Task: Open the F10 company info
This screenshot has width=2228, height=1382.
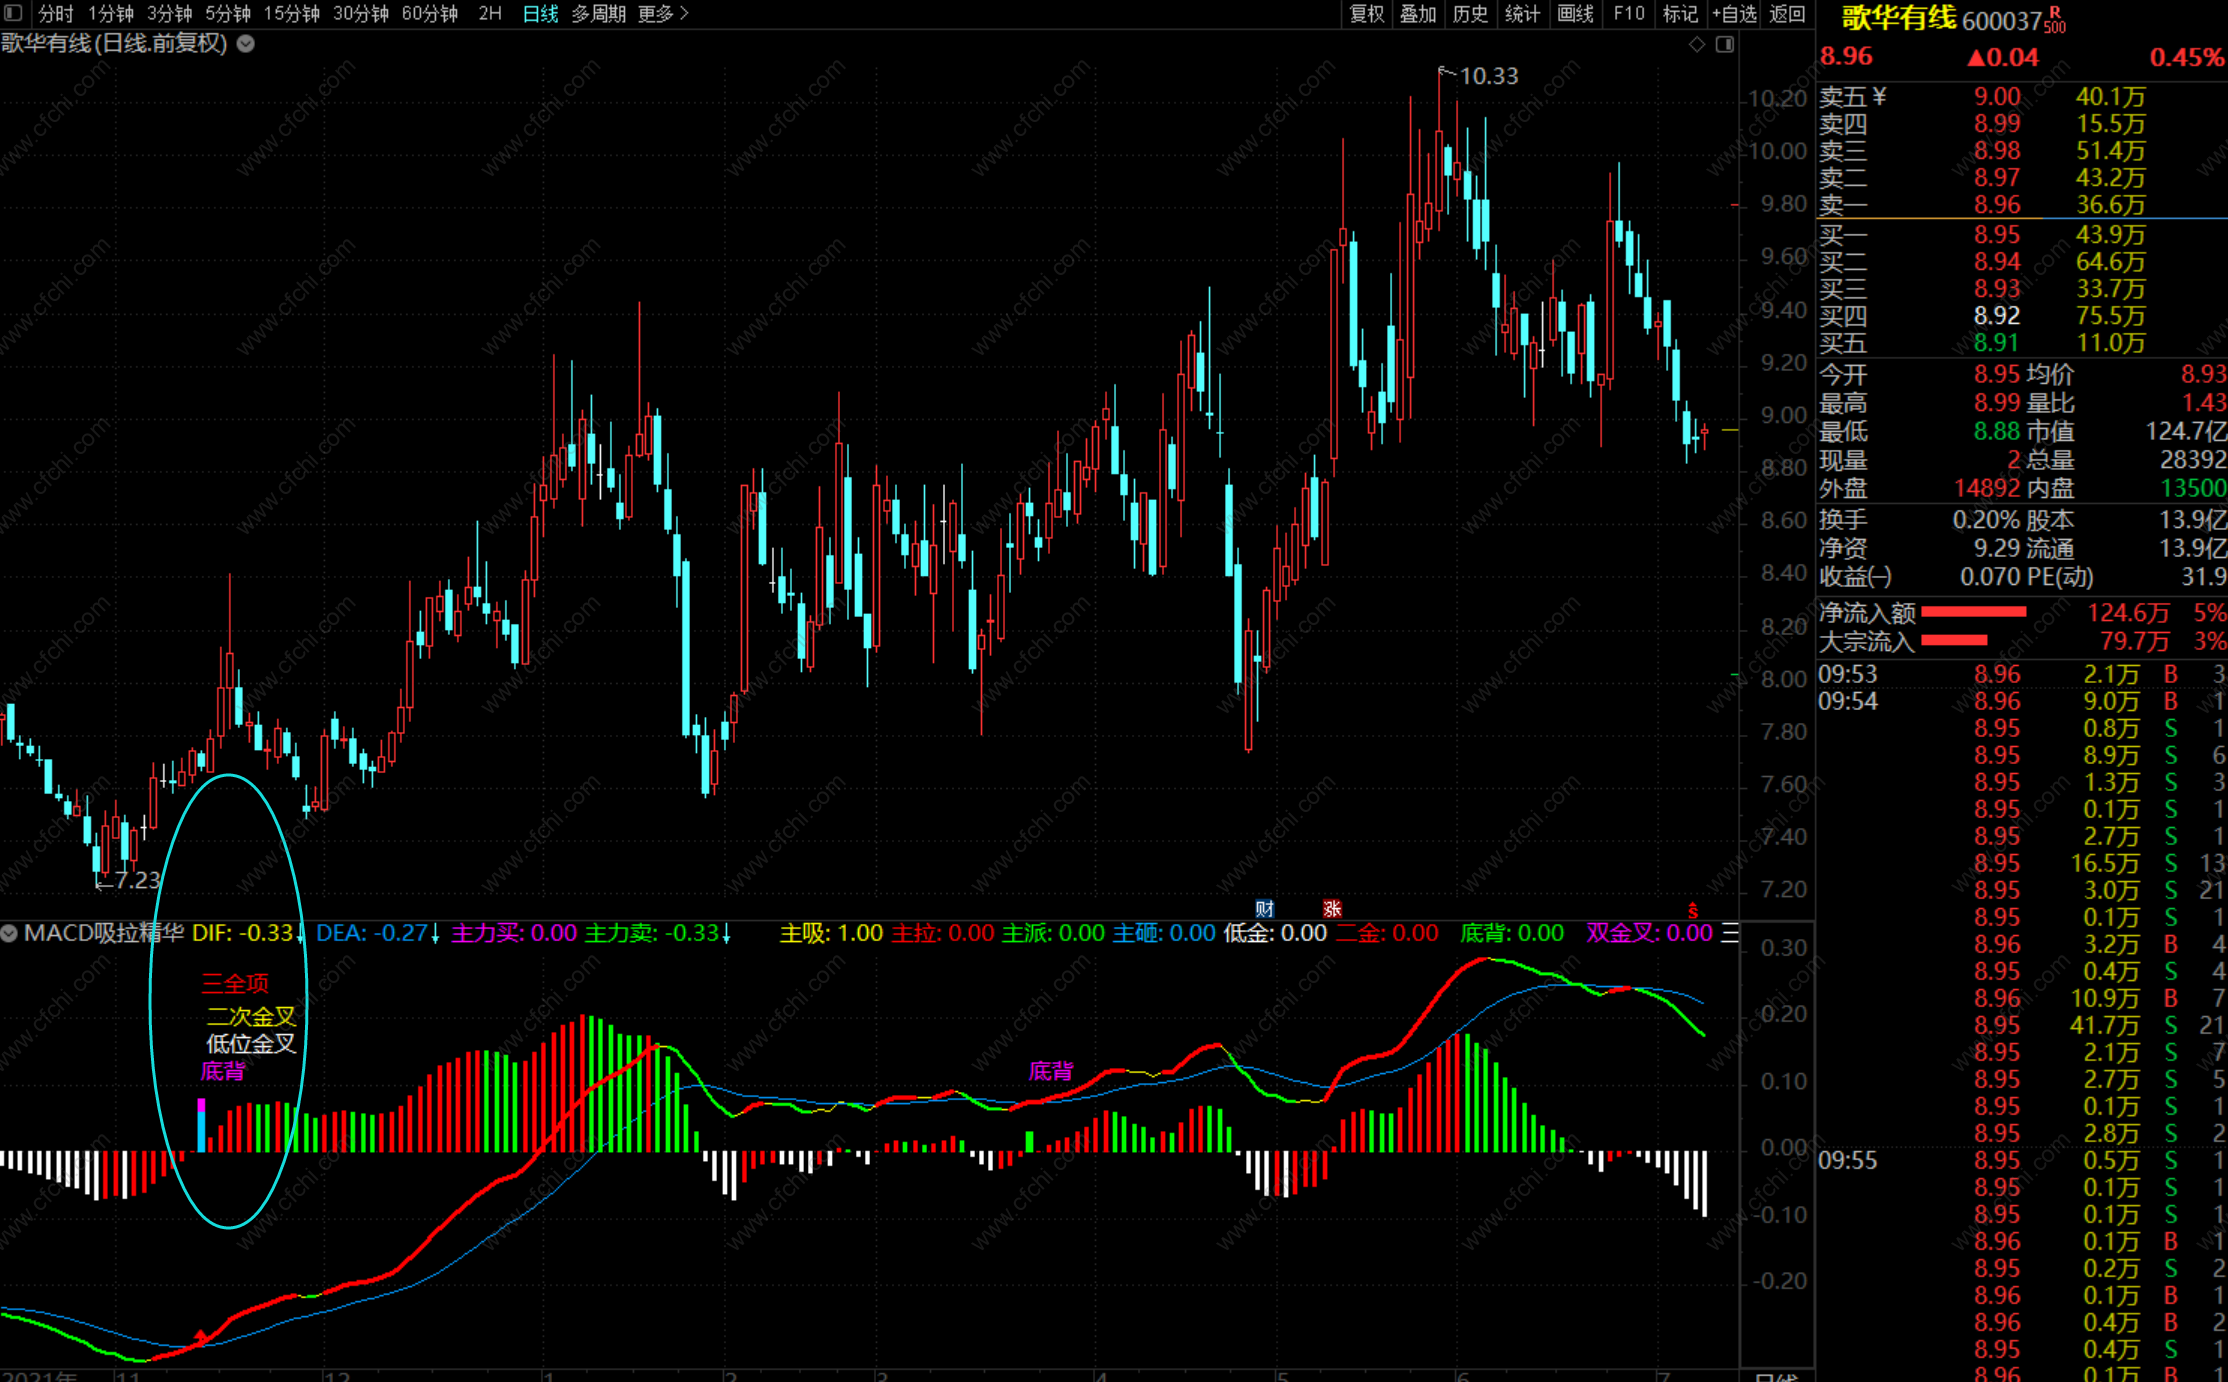Action: pos(1628,13)
